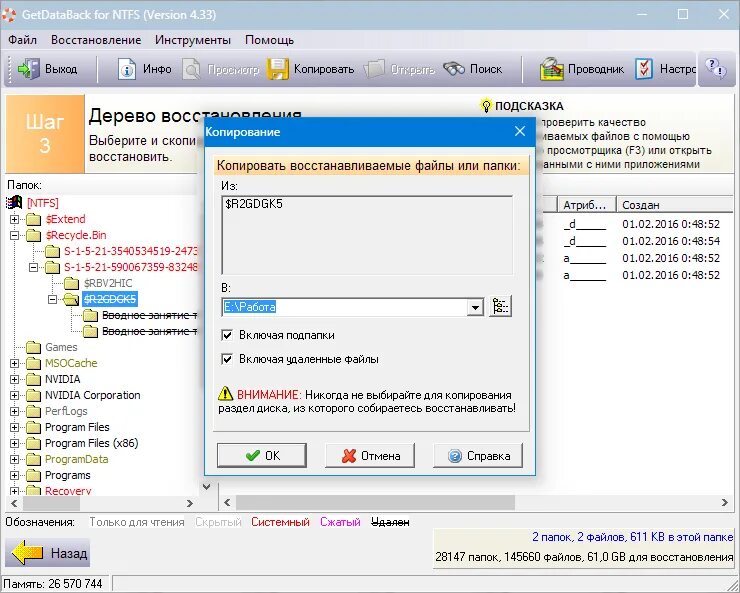
Task: Collapse the $R2GDGK5 tree node
Action: pos(52,299)
